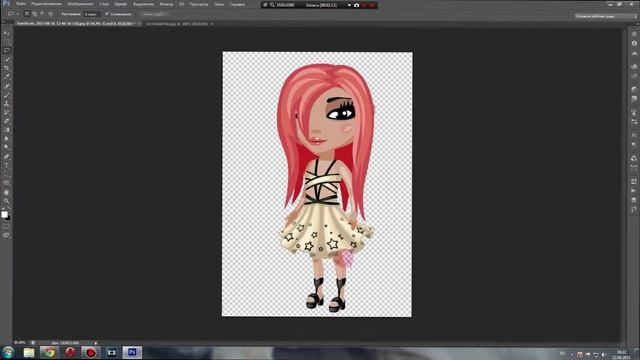Select the Zoom tool

point(7,201)
